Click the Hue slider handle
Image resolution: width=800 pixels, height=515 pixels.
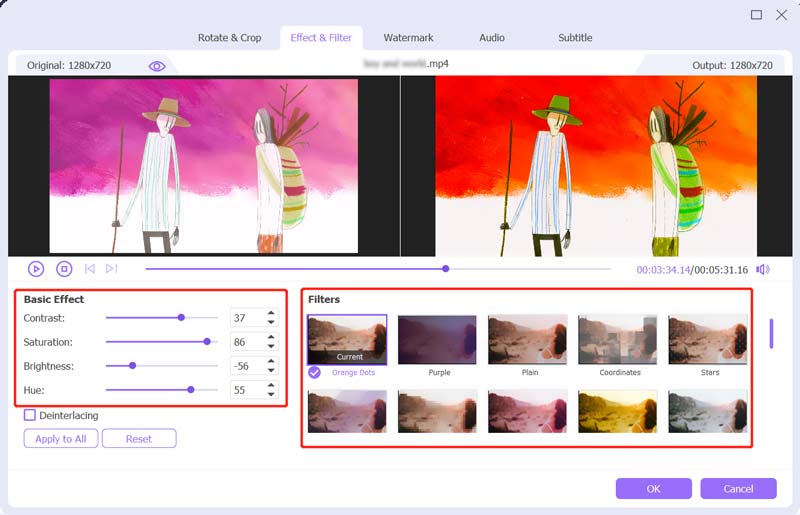(191, 389)
